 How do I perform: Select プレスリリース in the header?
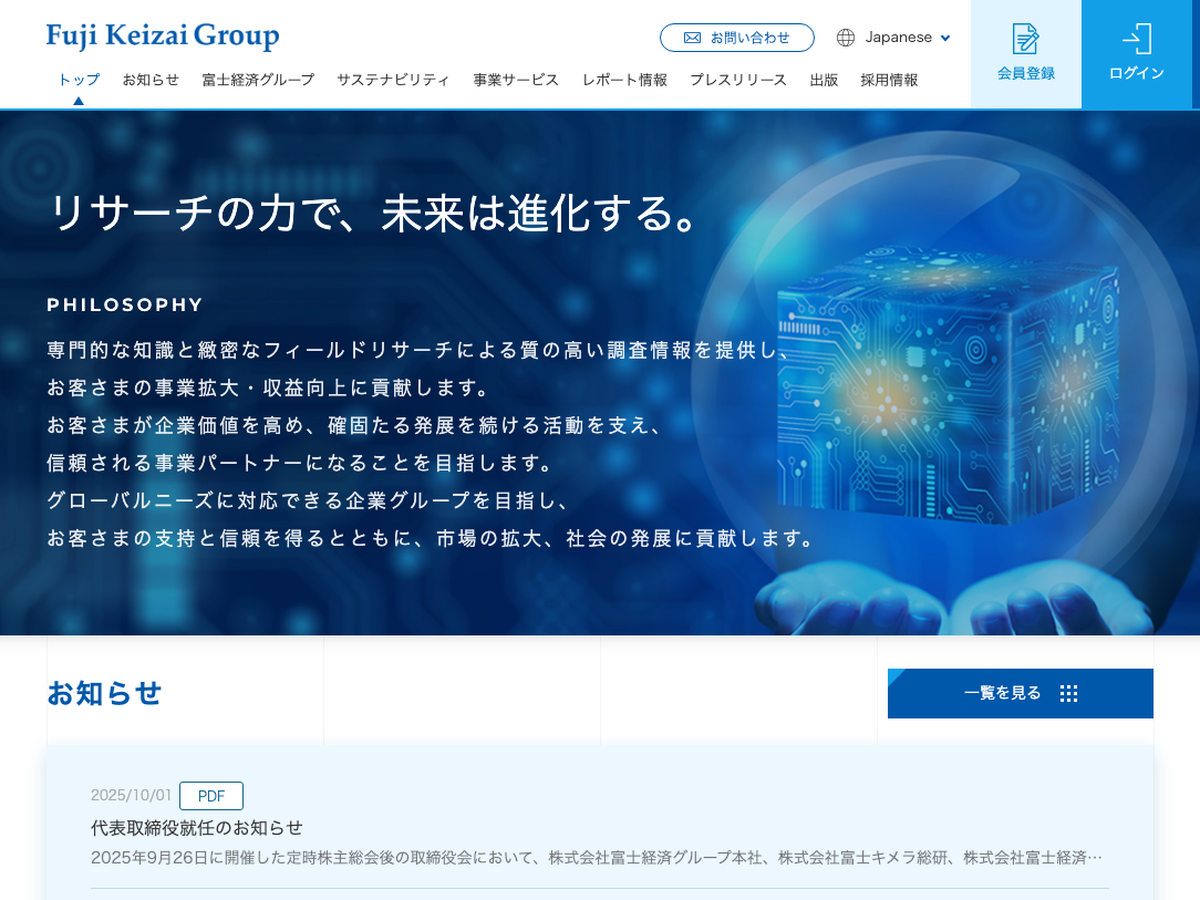738,80
